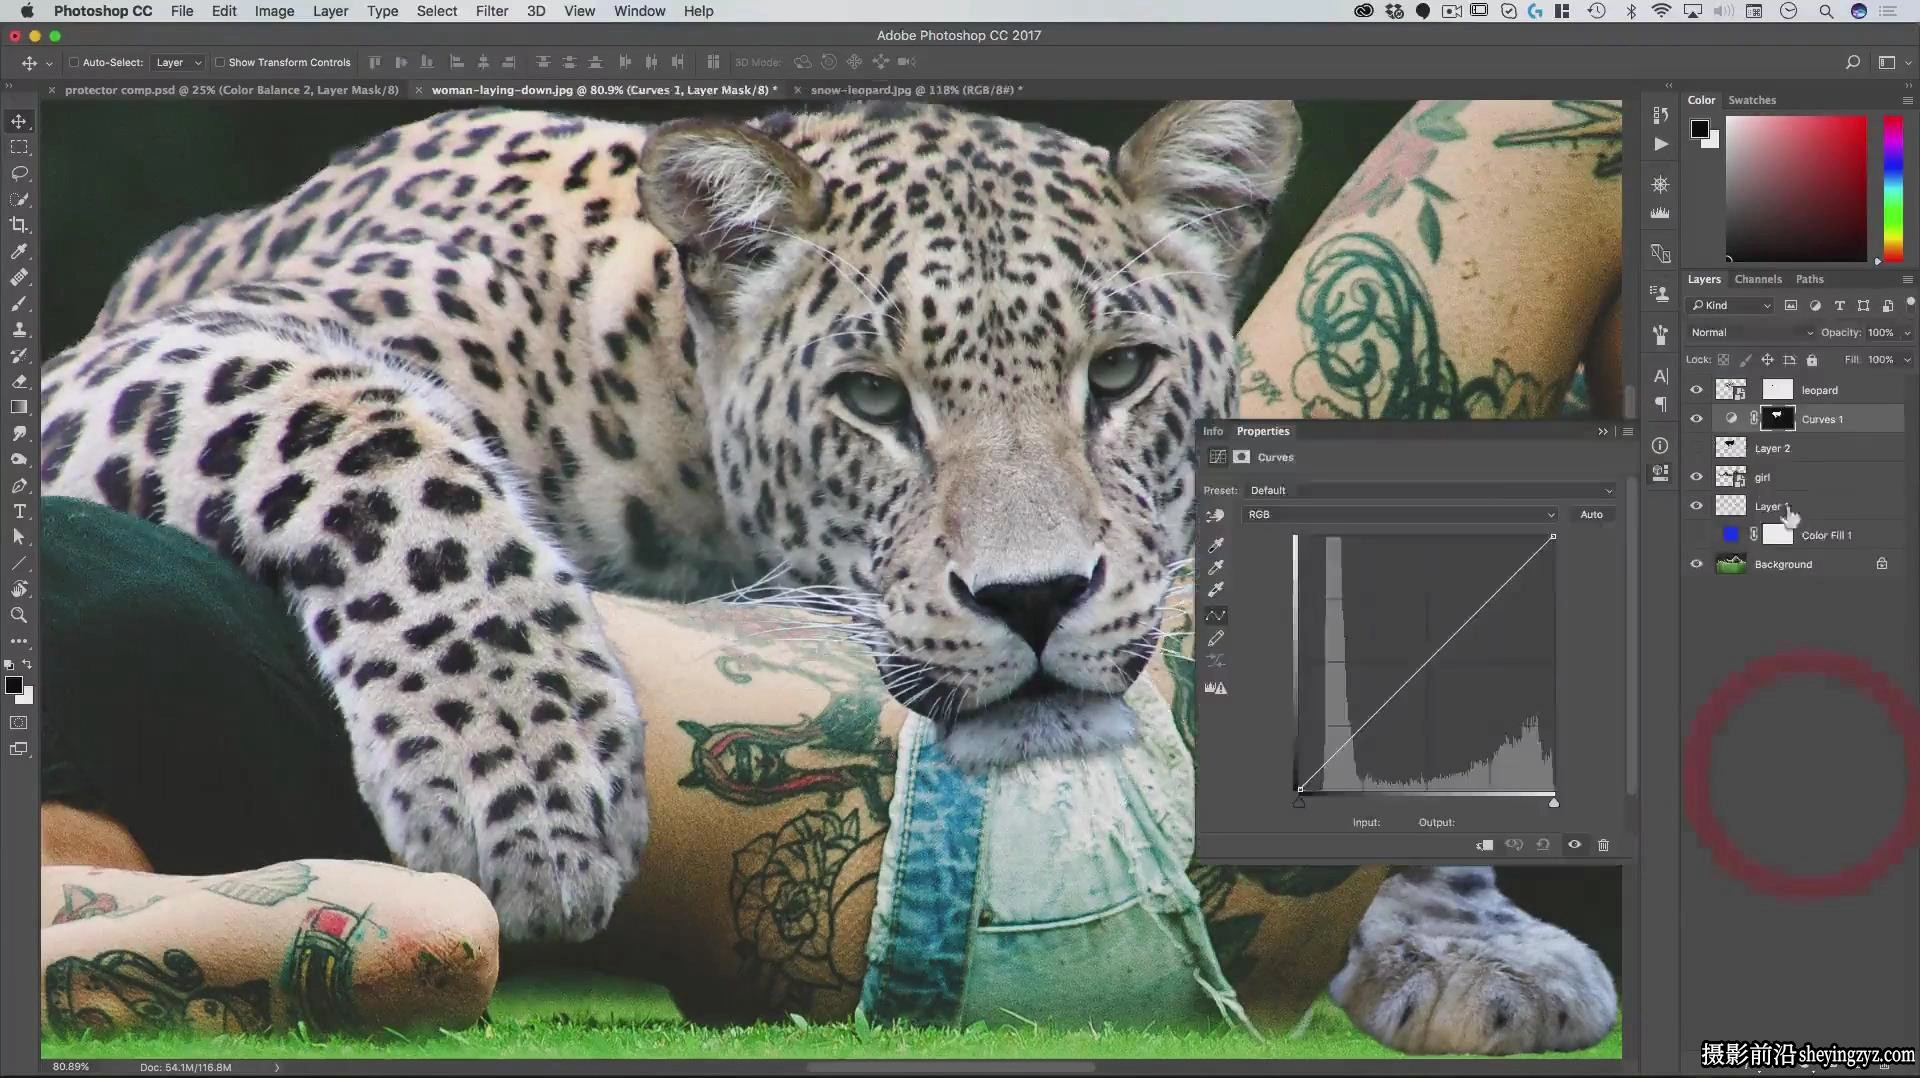Switch to protector comp.psd document tab
This screenshot has width=1920, height=1078.
231,90
